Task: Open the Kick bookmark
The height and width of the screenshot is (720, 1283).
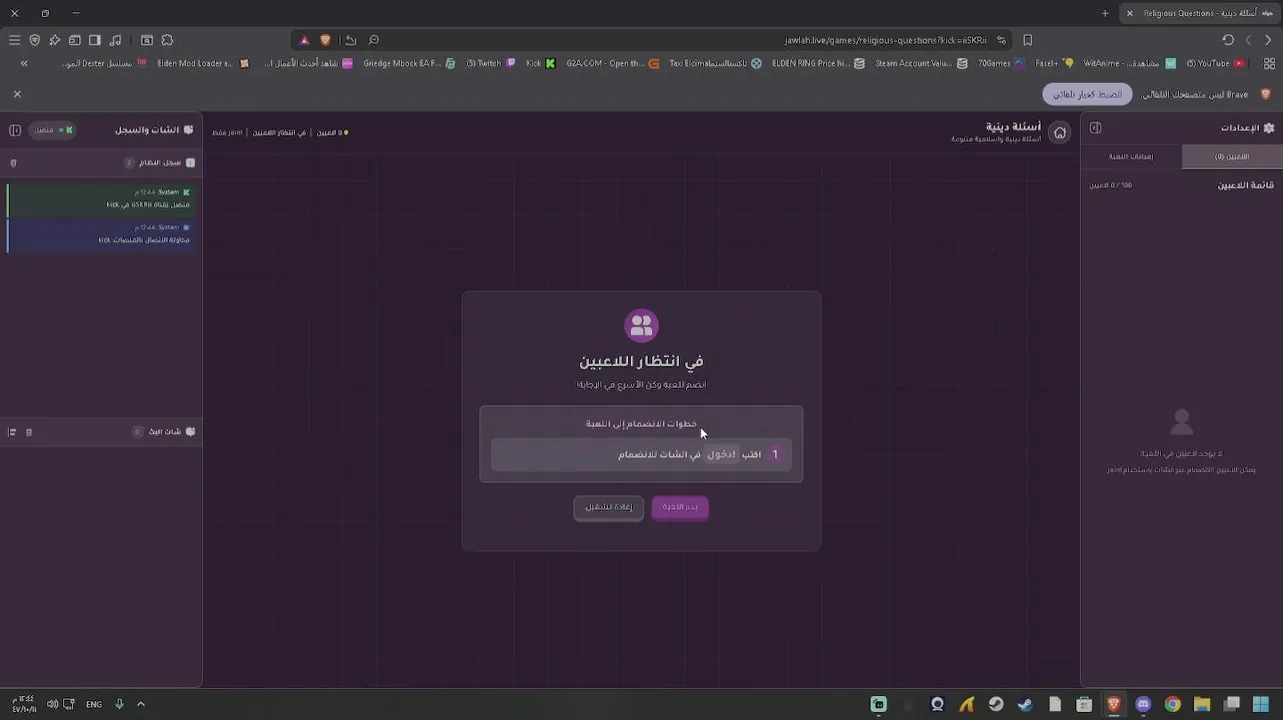Action: click(540, 63)
